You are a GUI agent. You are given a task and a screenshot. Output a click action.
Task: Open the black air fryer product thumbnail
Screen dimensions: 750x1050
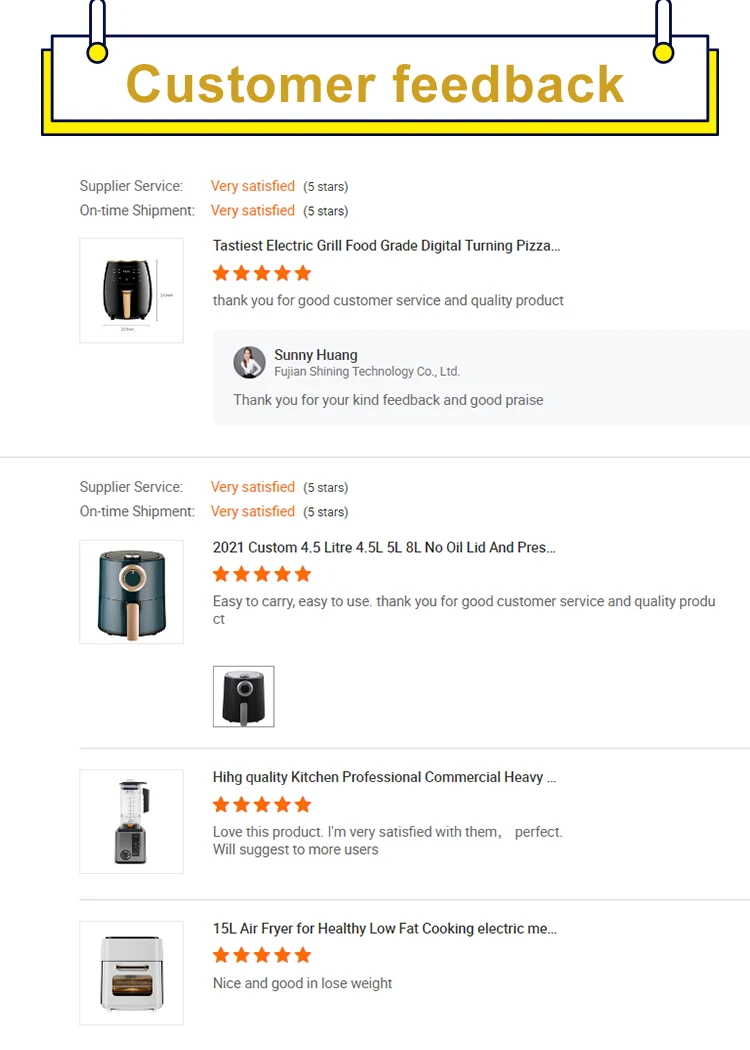click(x=131, y=290)
